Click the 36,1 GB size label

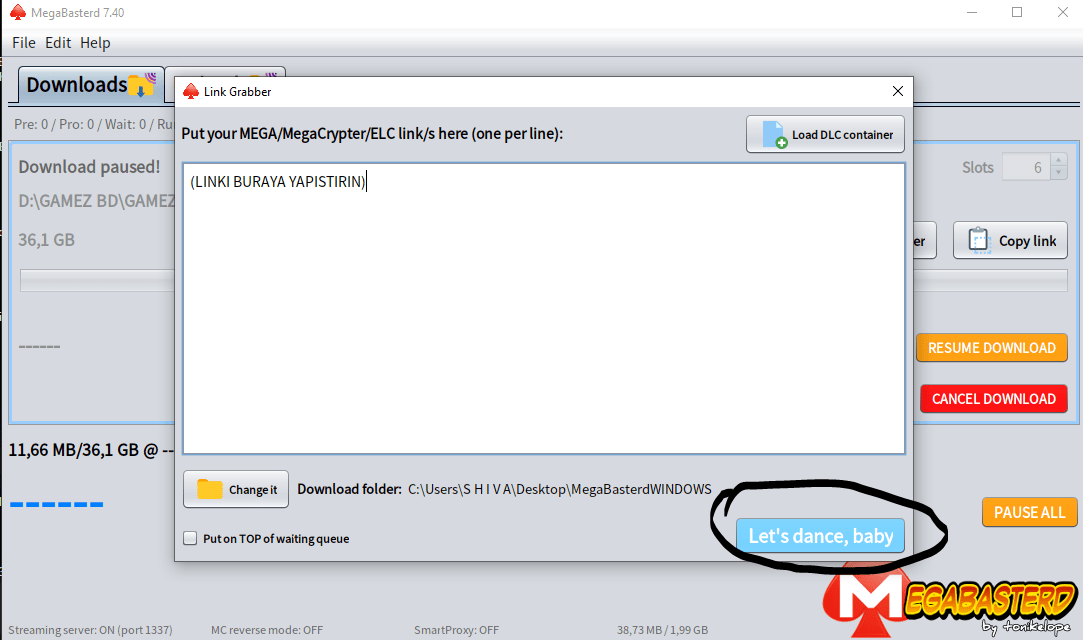(46, 240)
